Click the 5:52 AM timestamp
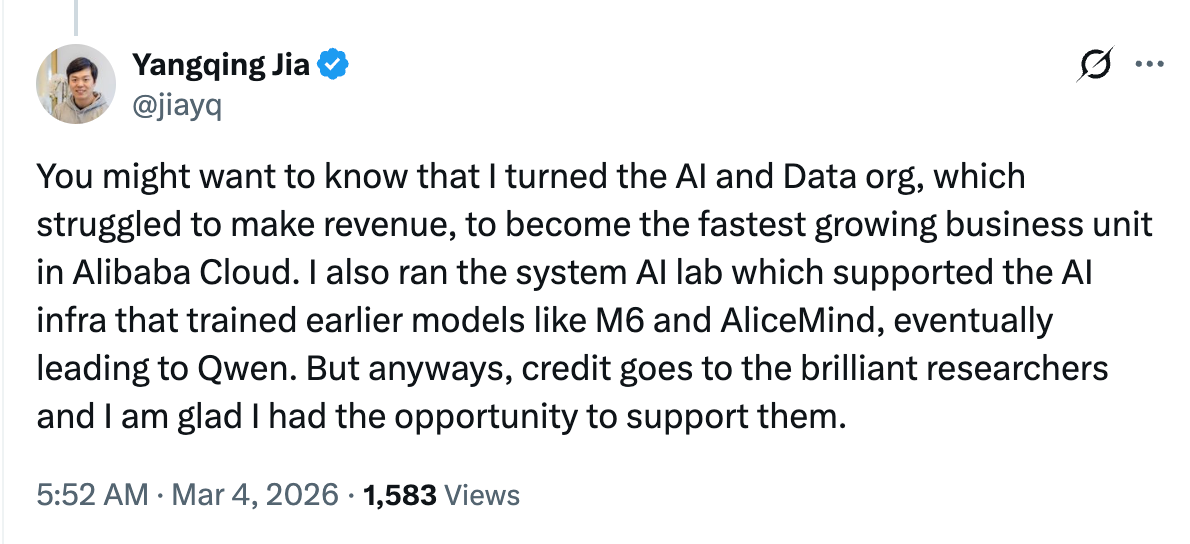 click(x=91, y=494)
